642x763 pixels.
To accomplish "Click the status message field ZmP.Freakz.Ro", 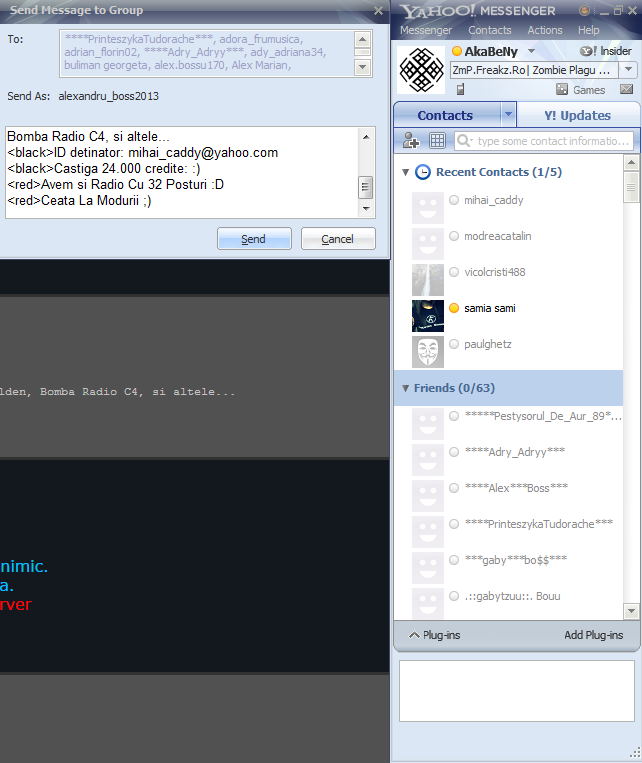I will [x=534, y=70].
